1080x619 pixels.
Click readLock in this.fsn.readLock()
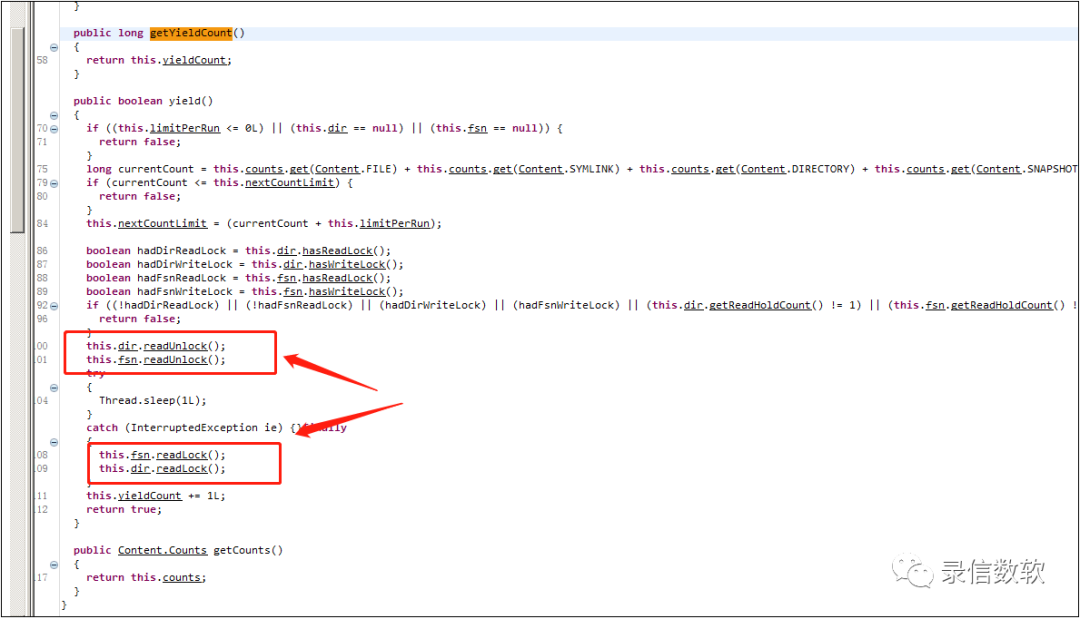point(181,455)
